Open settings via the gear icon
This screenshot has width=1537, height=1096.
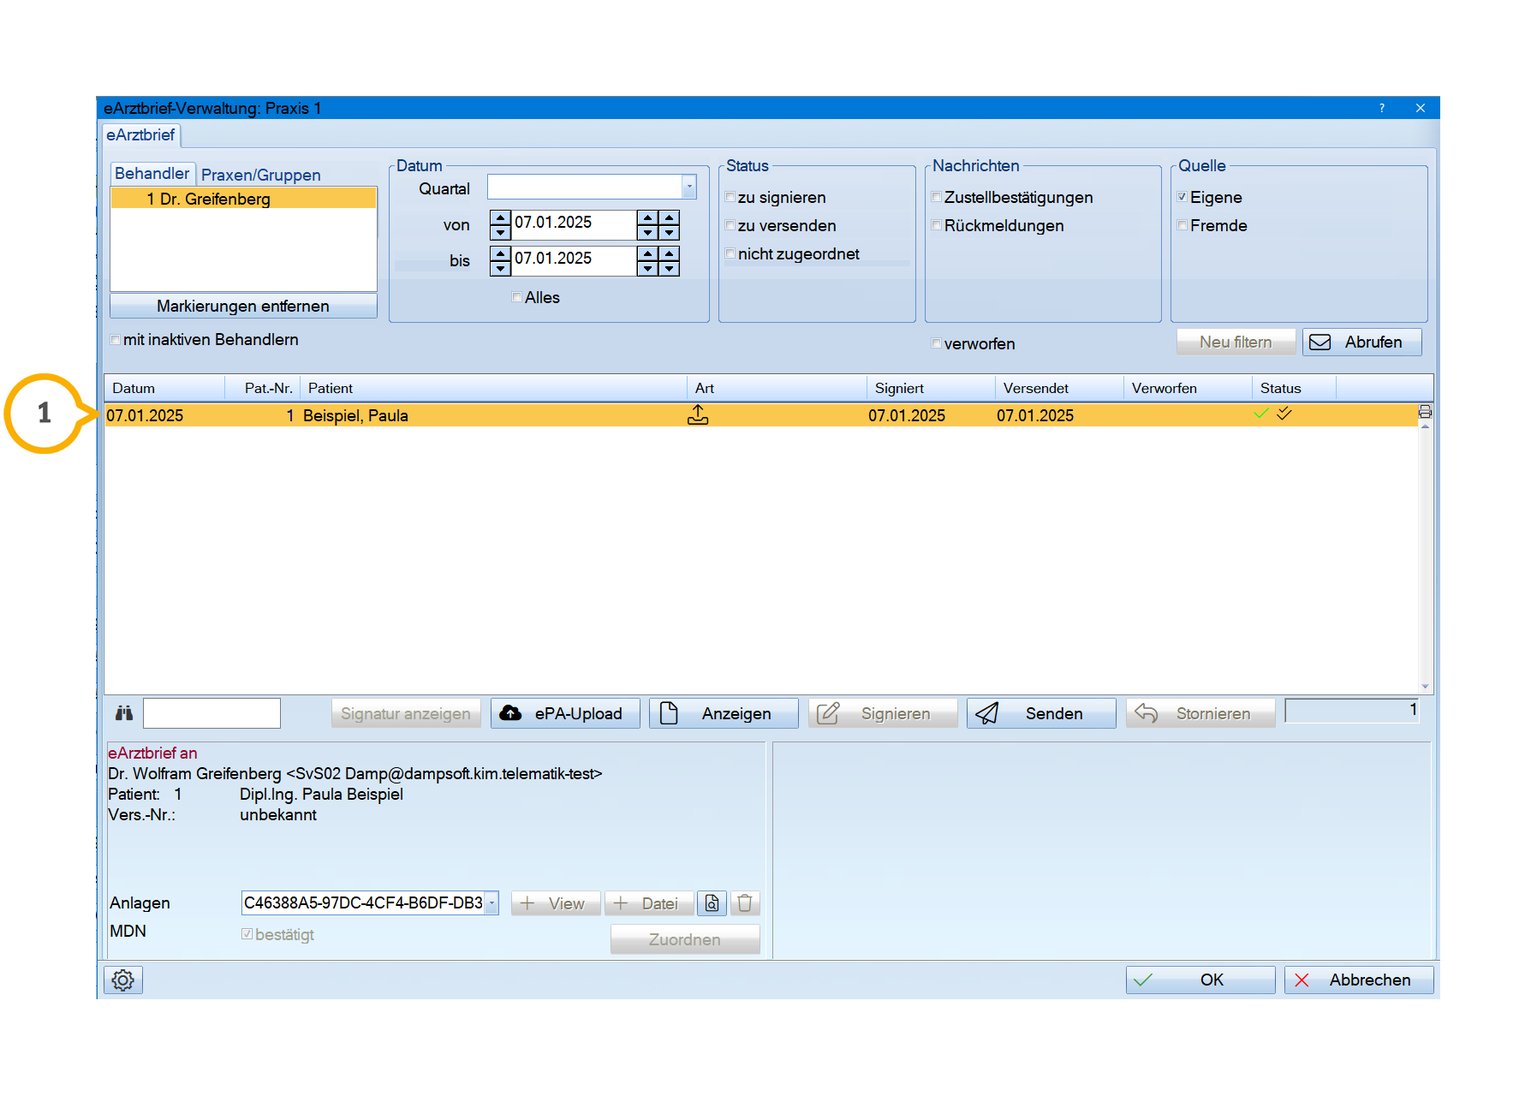click(x=123, y=980)
